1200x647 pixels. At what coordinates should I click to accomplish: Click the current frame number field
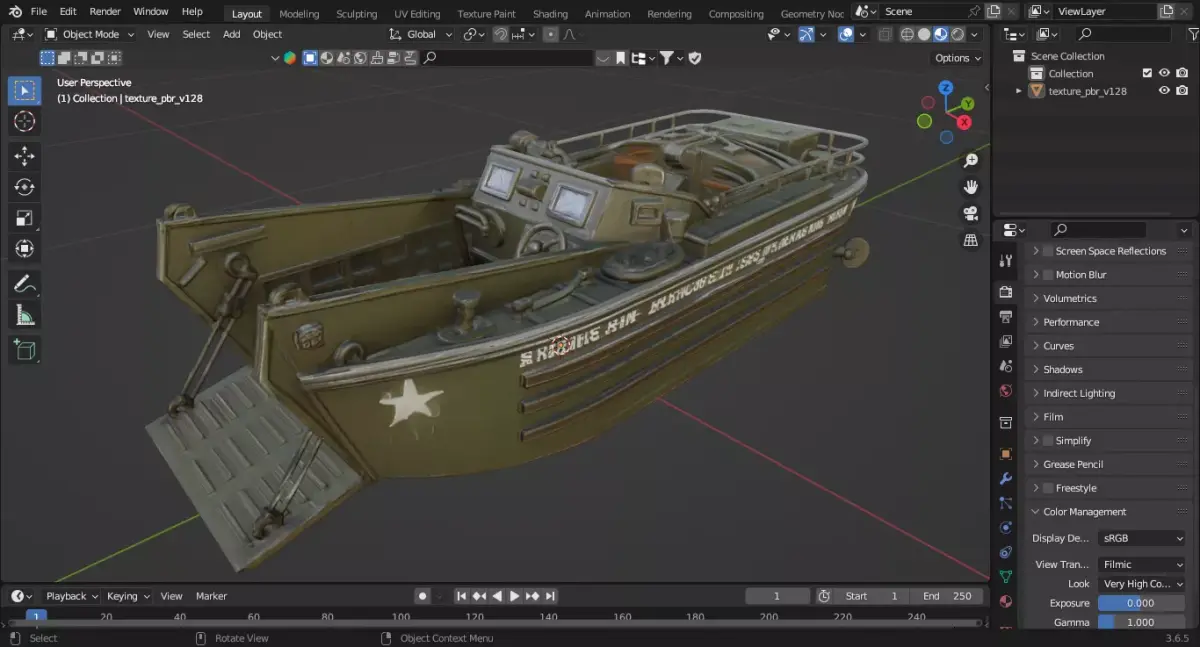pyautogui.click(x=778, y=596)
